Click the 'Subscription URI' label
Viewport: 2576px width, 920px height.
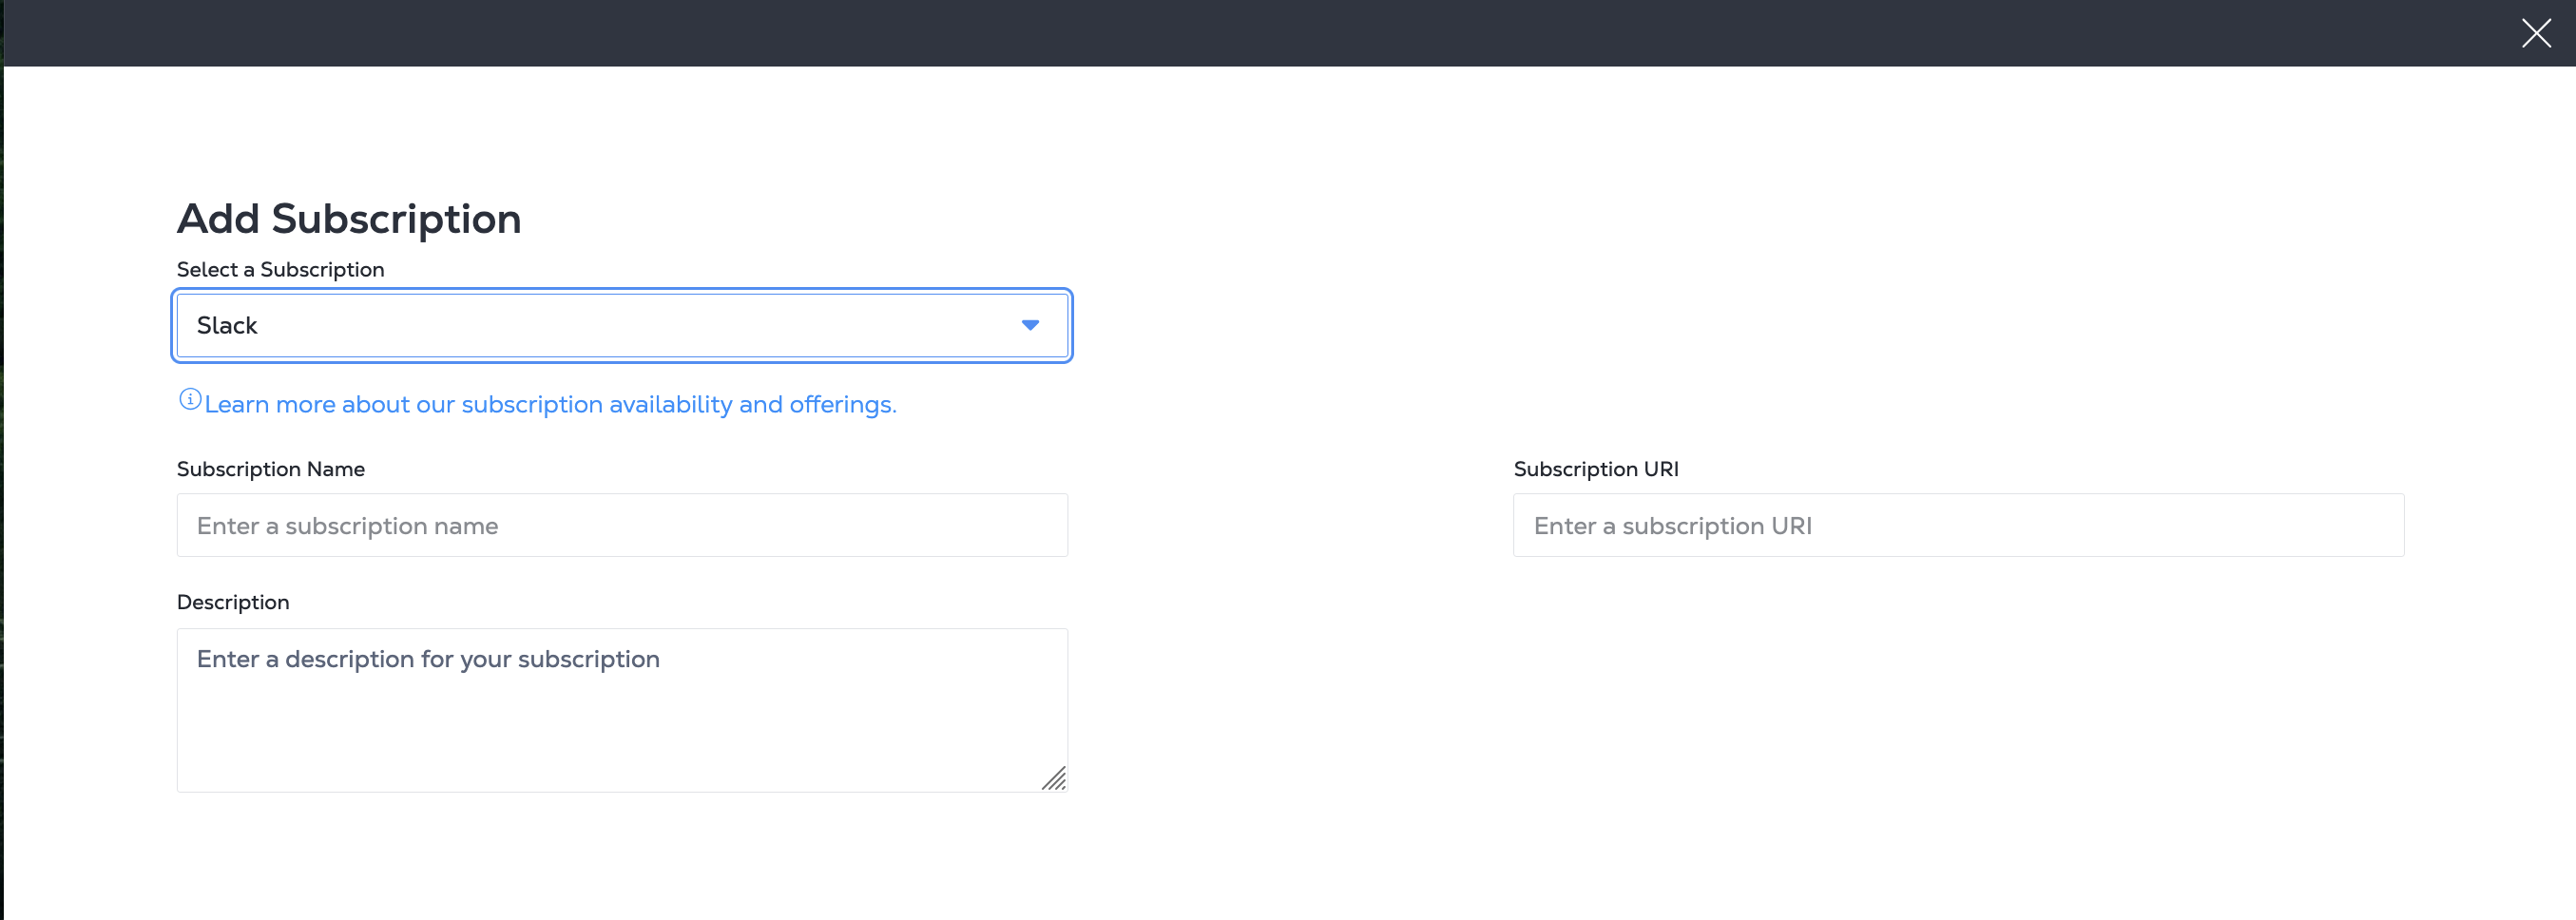tap(1595, 469)
